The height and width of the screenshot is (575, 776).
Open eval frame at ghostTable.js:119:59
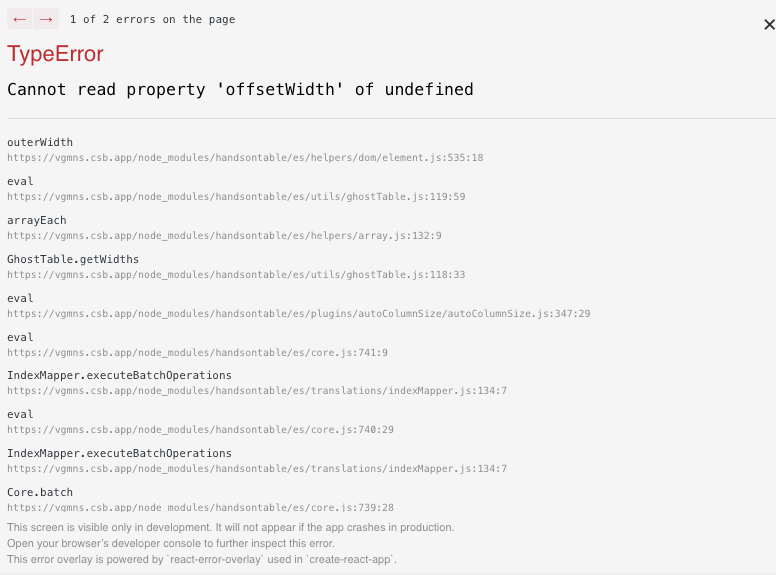click(236, 196)
